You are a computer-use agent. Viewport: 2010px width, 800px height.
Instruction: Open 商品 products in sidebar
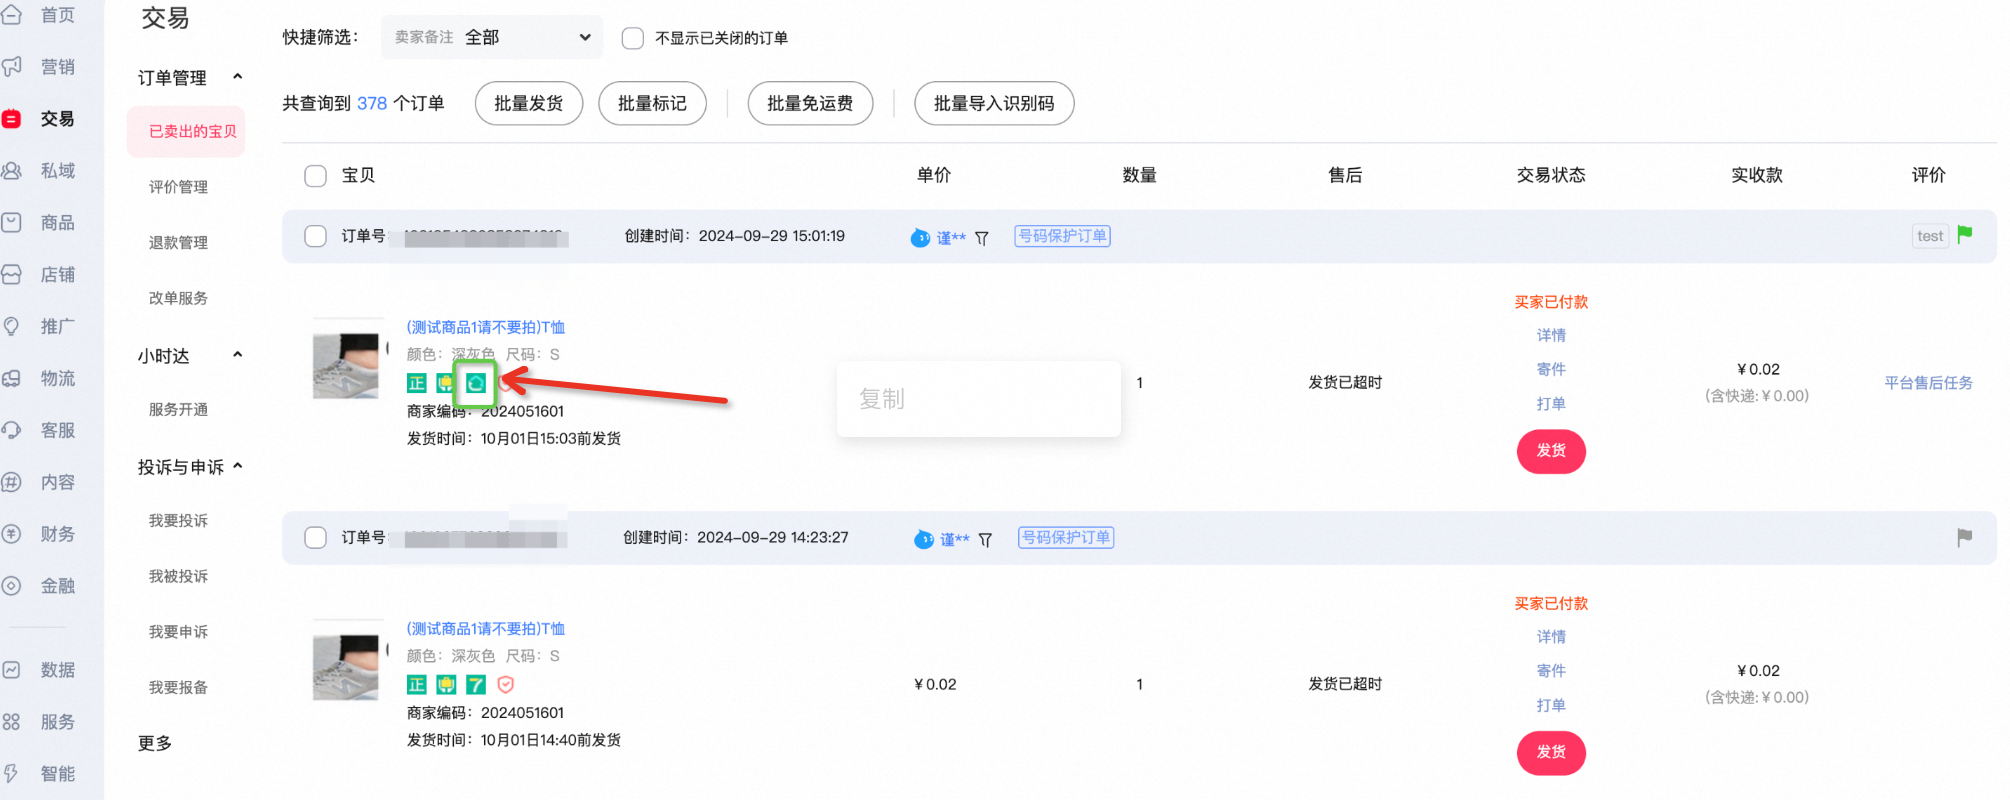coord(40,223)
